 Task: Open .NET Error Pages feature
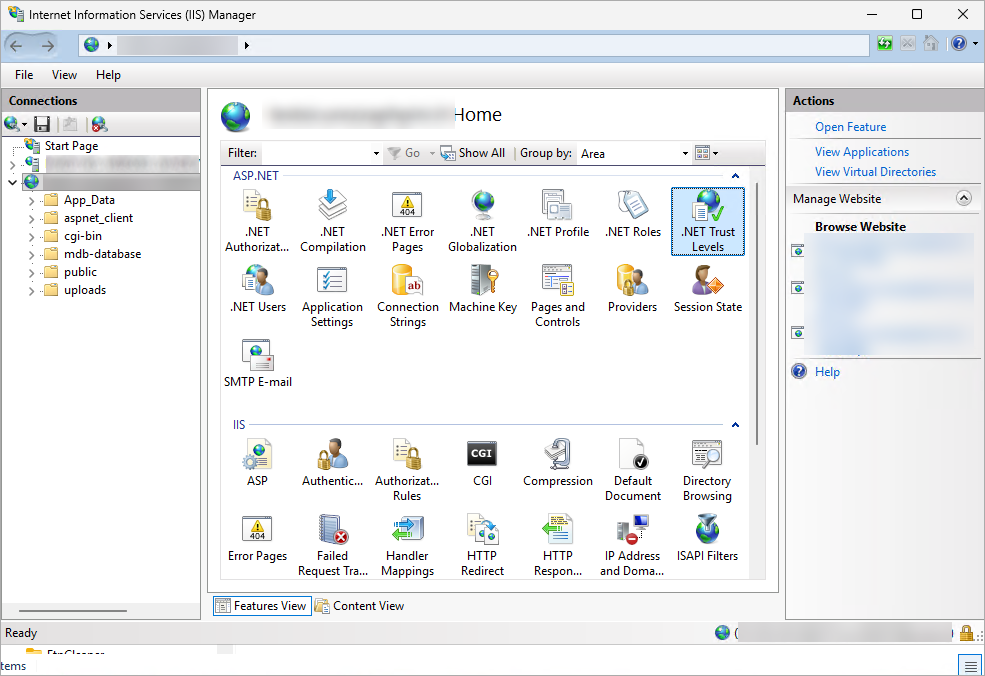pos(407,221)
